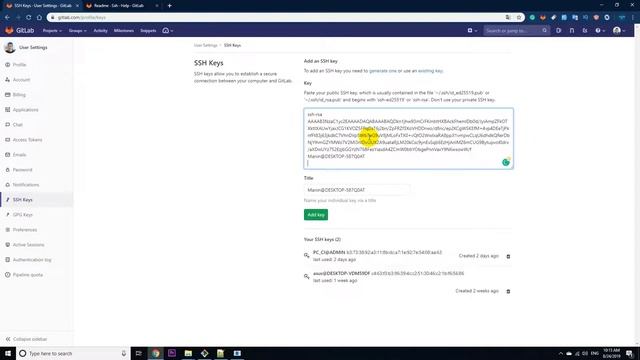
Task: Open Access Tokens in settings sidebar
Action: click(x=27, y=140)
